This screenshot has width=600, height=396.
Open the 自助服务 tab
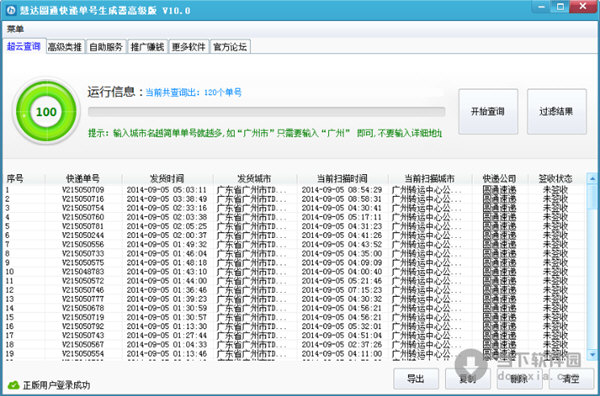pyautogui.click(x=106, y=47)
